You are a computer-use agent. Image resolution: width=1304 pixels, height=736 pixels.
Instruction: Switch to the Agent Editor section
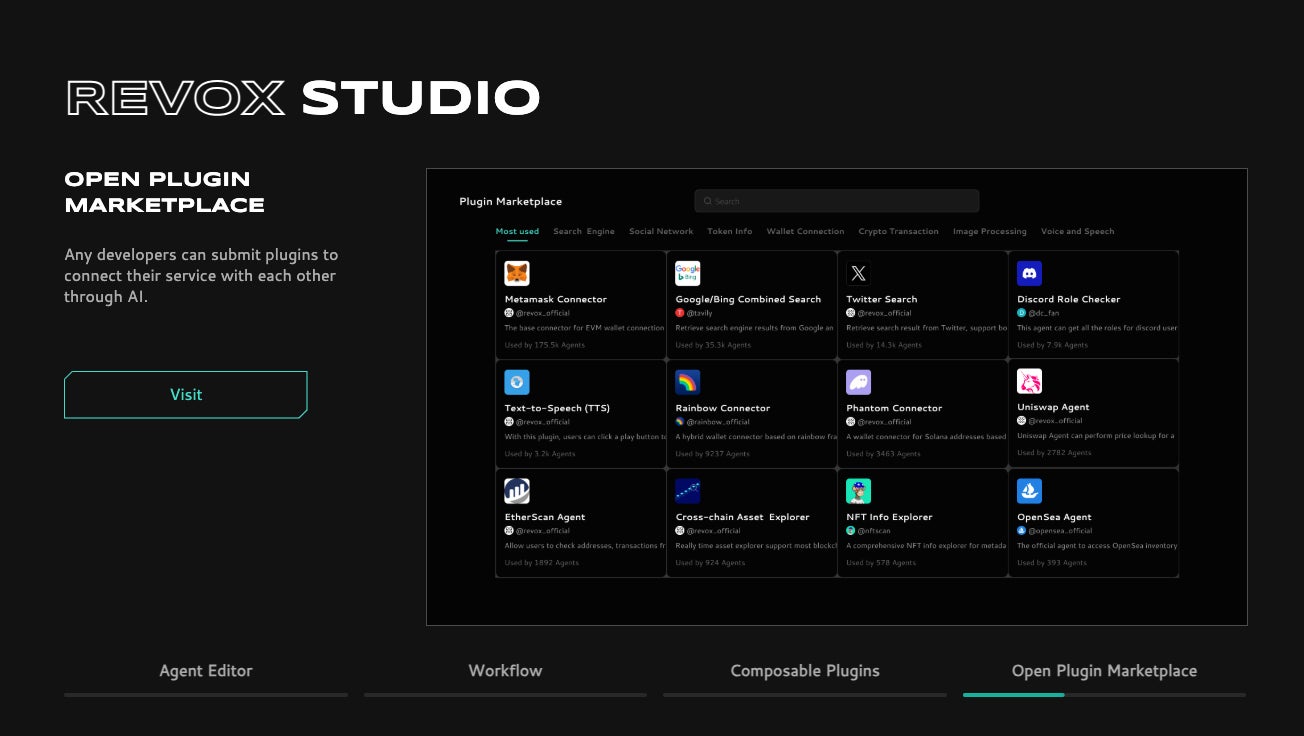206,671
